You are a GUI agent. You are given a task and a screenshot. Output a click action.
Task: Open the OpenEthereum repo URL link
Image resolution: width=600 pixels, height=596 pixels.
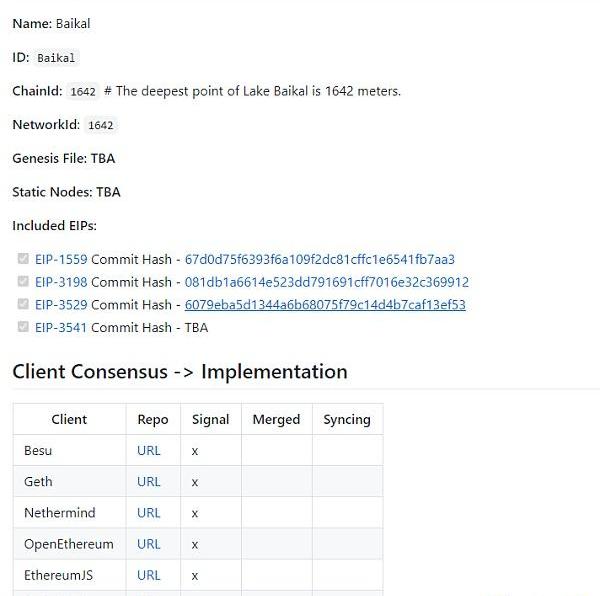pyautogui.click(x=148, y=544)
